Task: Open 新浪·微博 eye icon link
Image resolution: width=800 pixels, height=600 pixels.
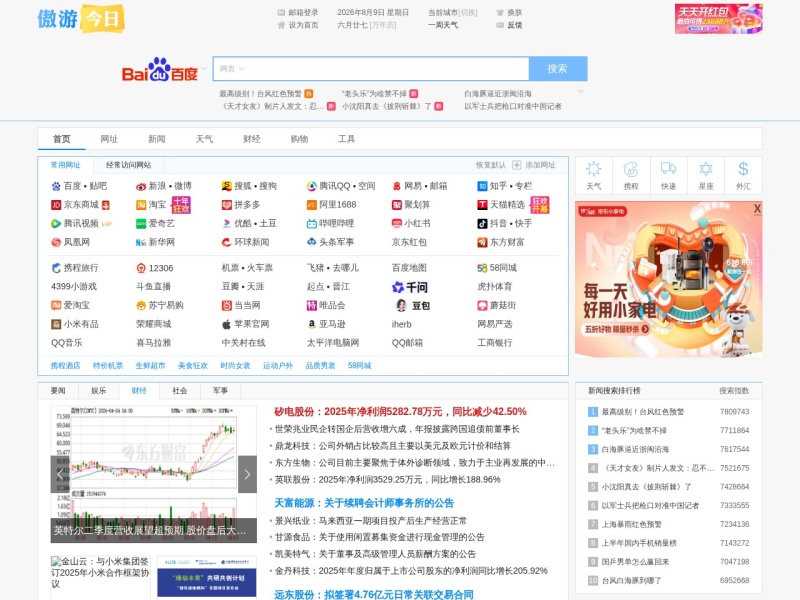Action: pos(164,186)
